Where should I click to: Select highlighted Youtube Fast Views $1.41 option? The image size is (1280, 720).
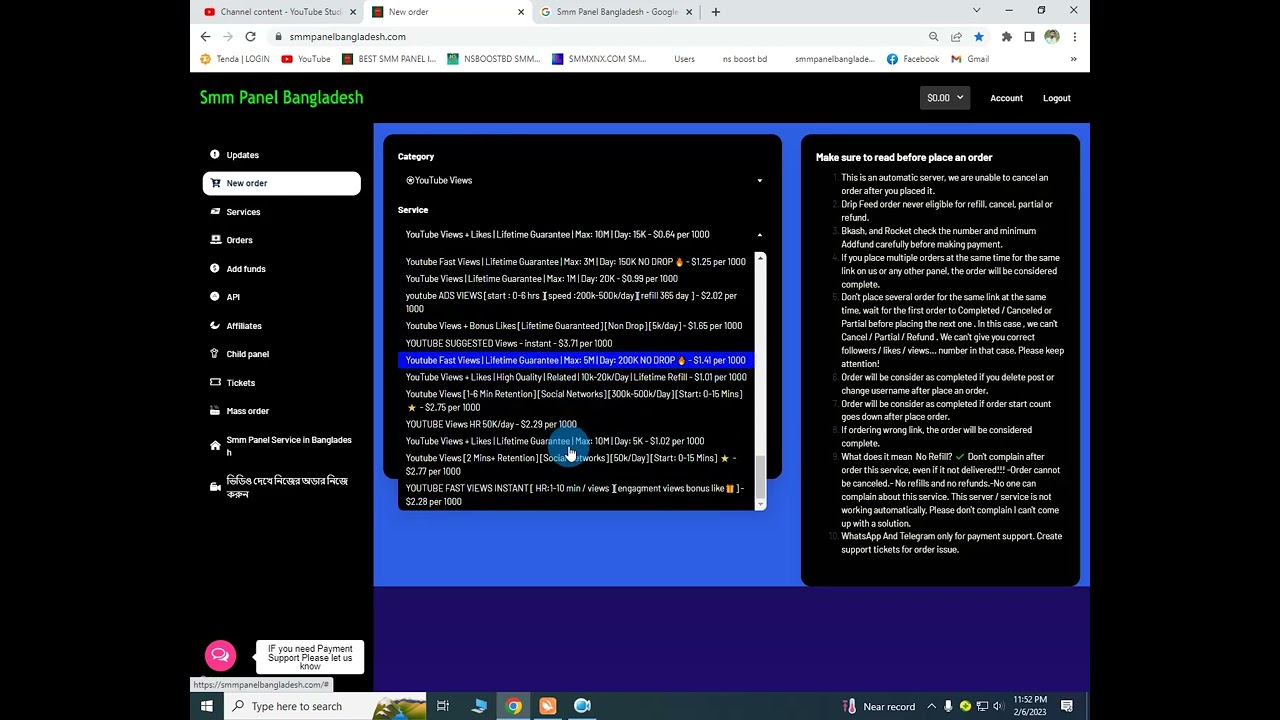point(576,360)
